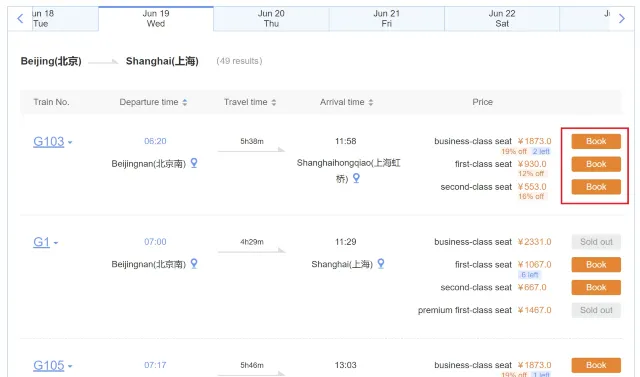Click the G105 departure time 07:17
The height and width of the screenshot is (377, 640).
coord(155,365)
